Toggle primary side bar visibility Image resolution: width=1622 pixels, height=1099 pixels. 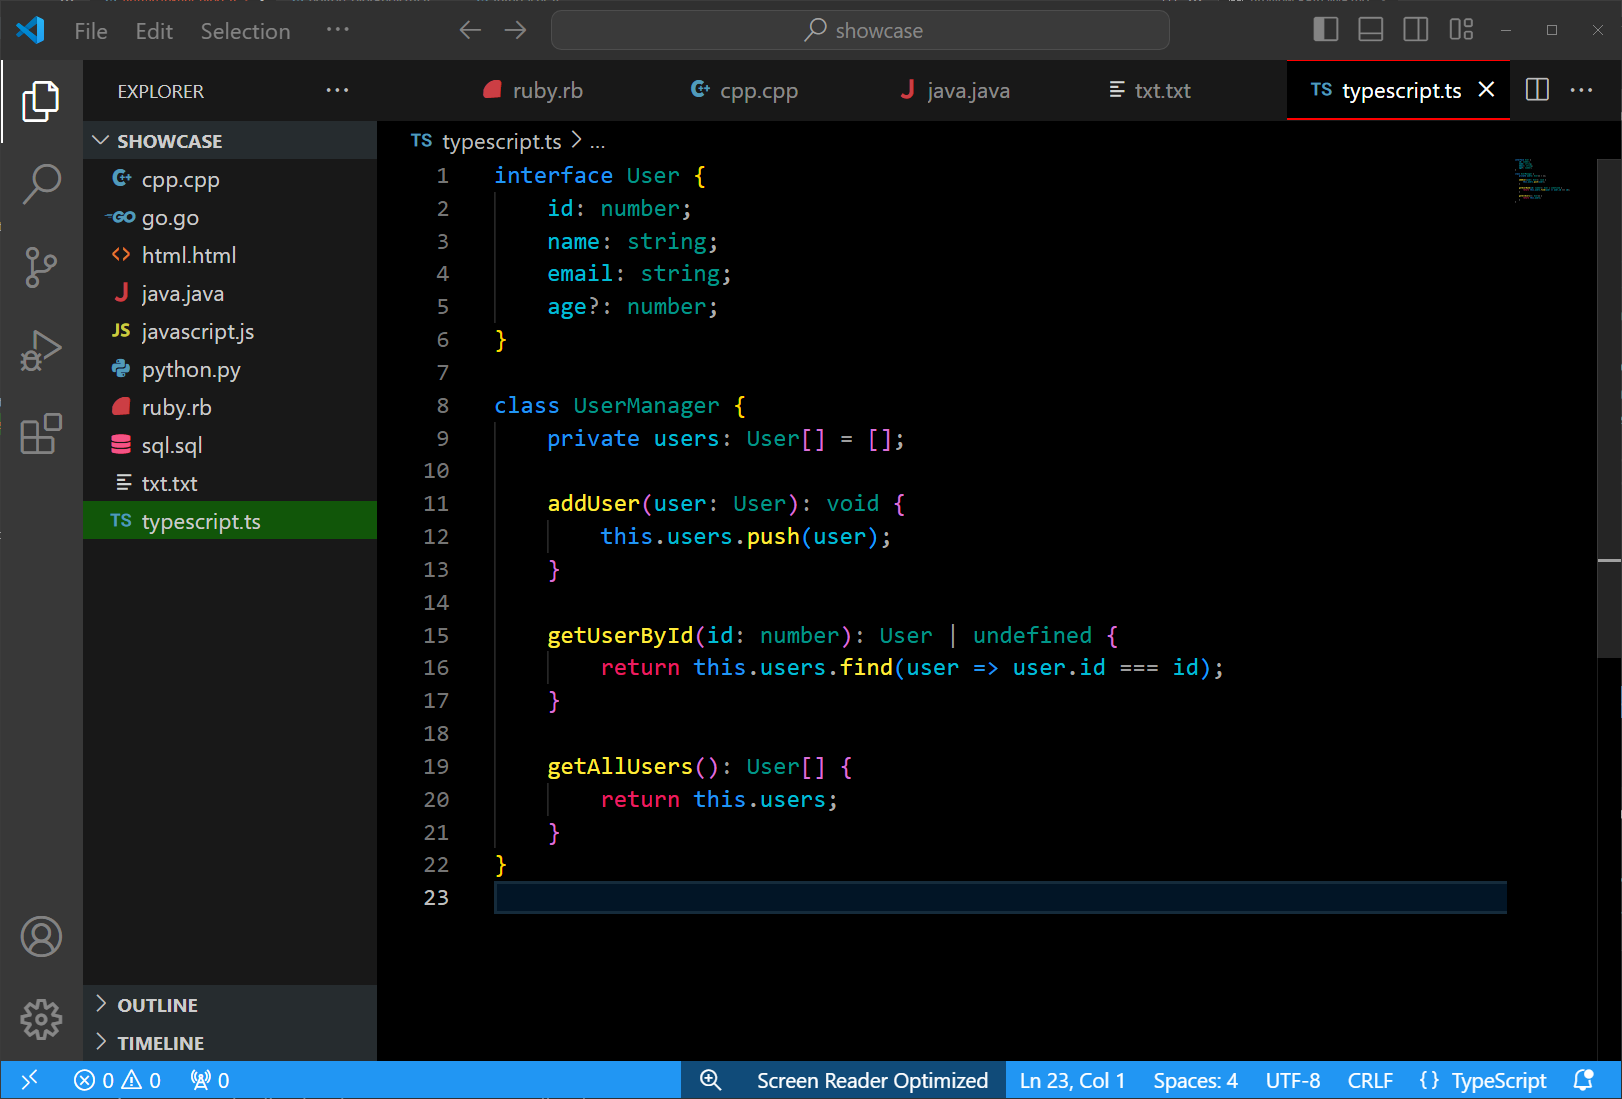[1325, 30]
